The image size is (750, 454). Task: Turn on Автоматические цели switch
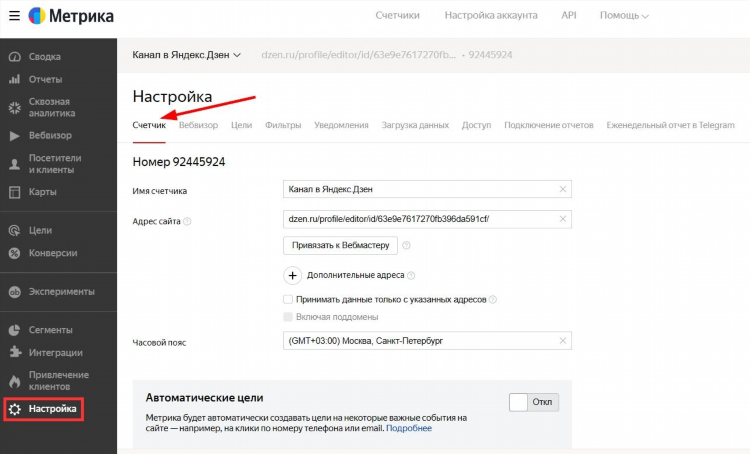[534, 402]
